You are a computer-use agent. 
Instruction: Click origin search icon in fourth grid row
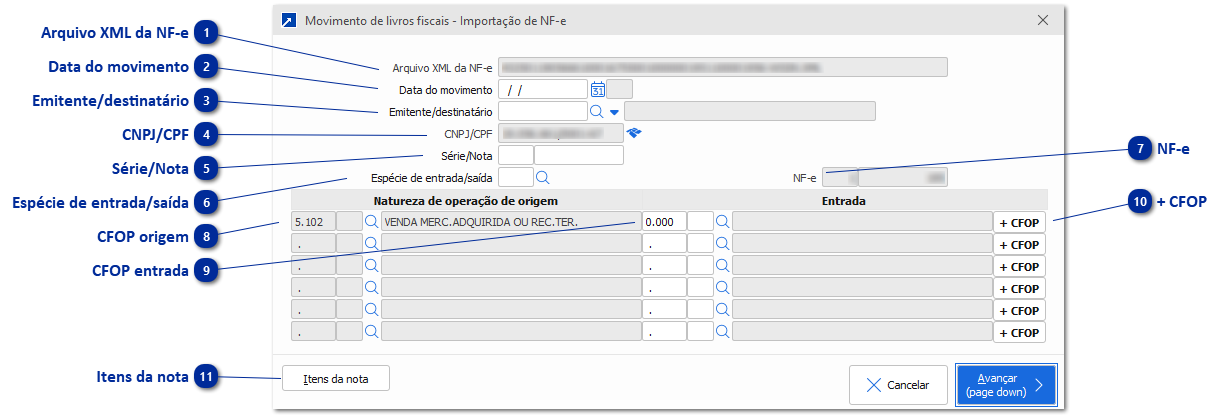tap(371, 287)
